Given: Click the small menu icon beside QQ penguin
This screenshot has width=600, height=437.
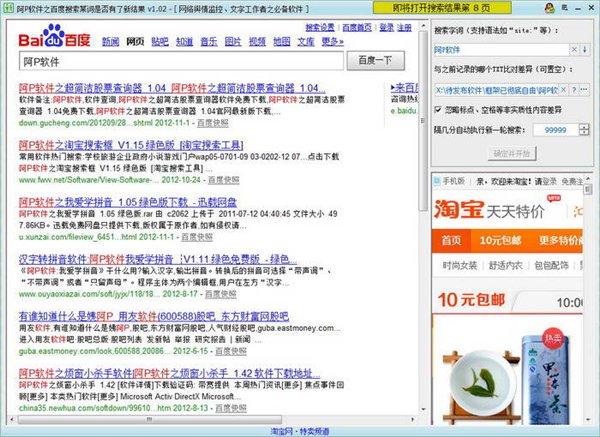Looking at the screenshot, I should pyautogui.click(x=564, y=8).
